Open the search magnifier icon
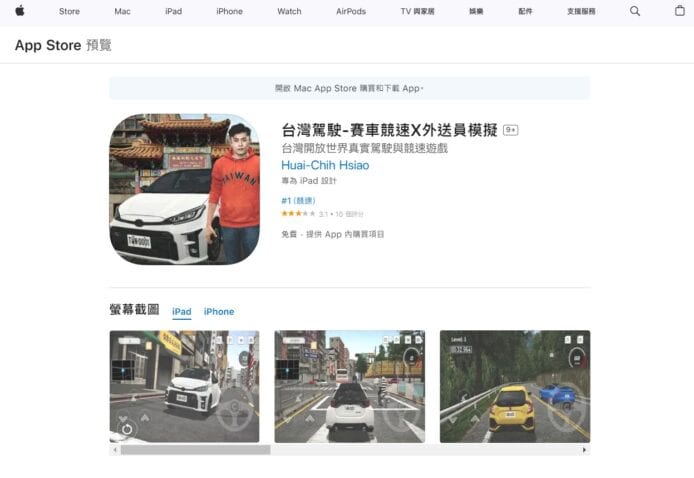694x478 pixels. [x=635, y=11]
